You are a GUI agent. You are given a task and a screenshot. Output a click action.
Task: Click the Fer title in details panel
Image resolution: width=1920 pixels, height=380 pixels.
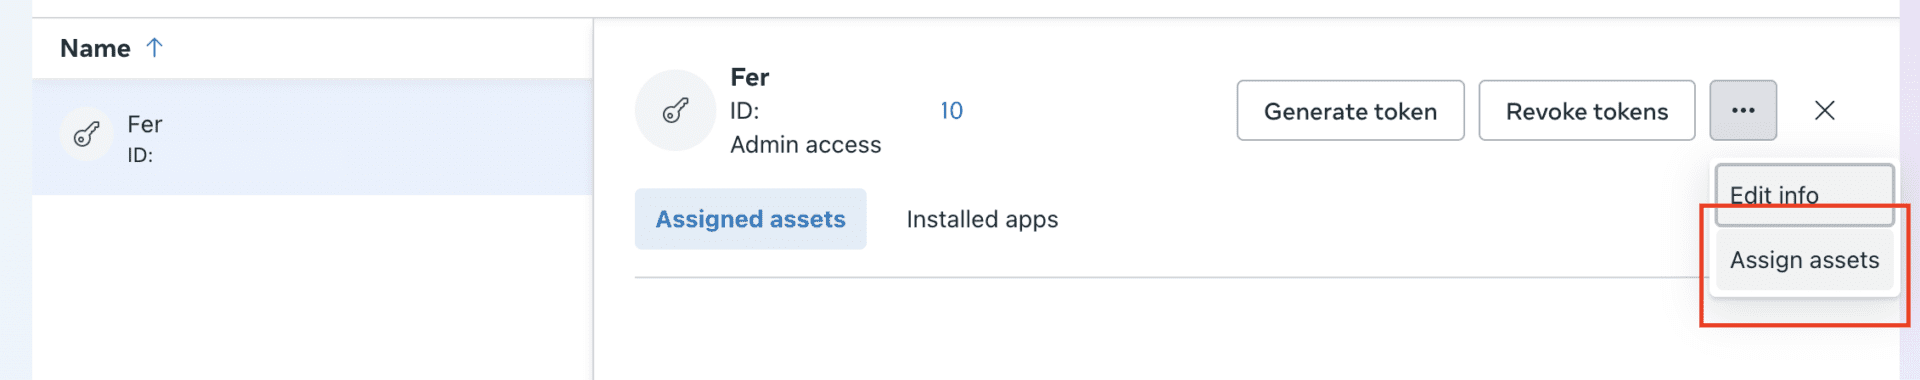pyautogui.click(x=750, y=77)
